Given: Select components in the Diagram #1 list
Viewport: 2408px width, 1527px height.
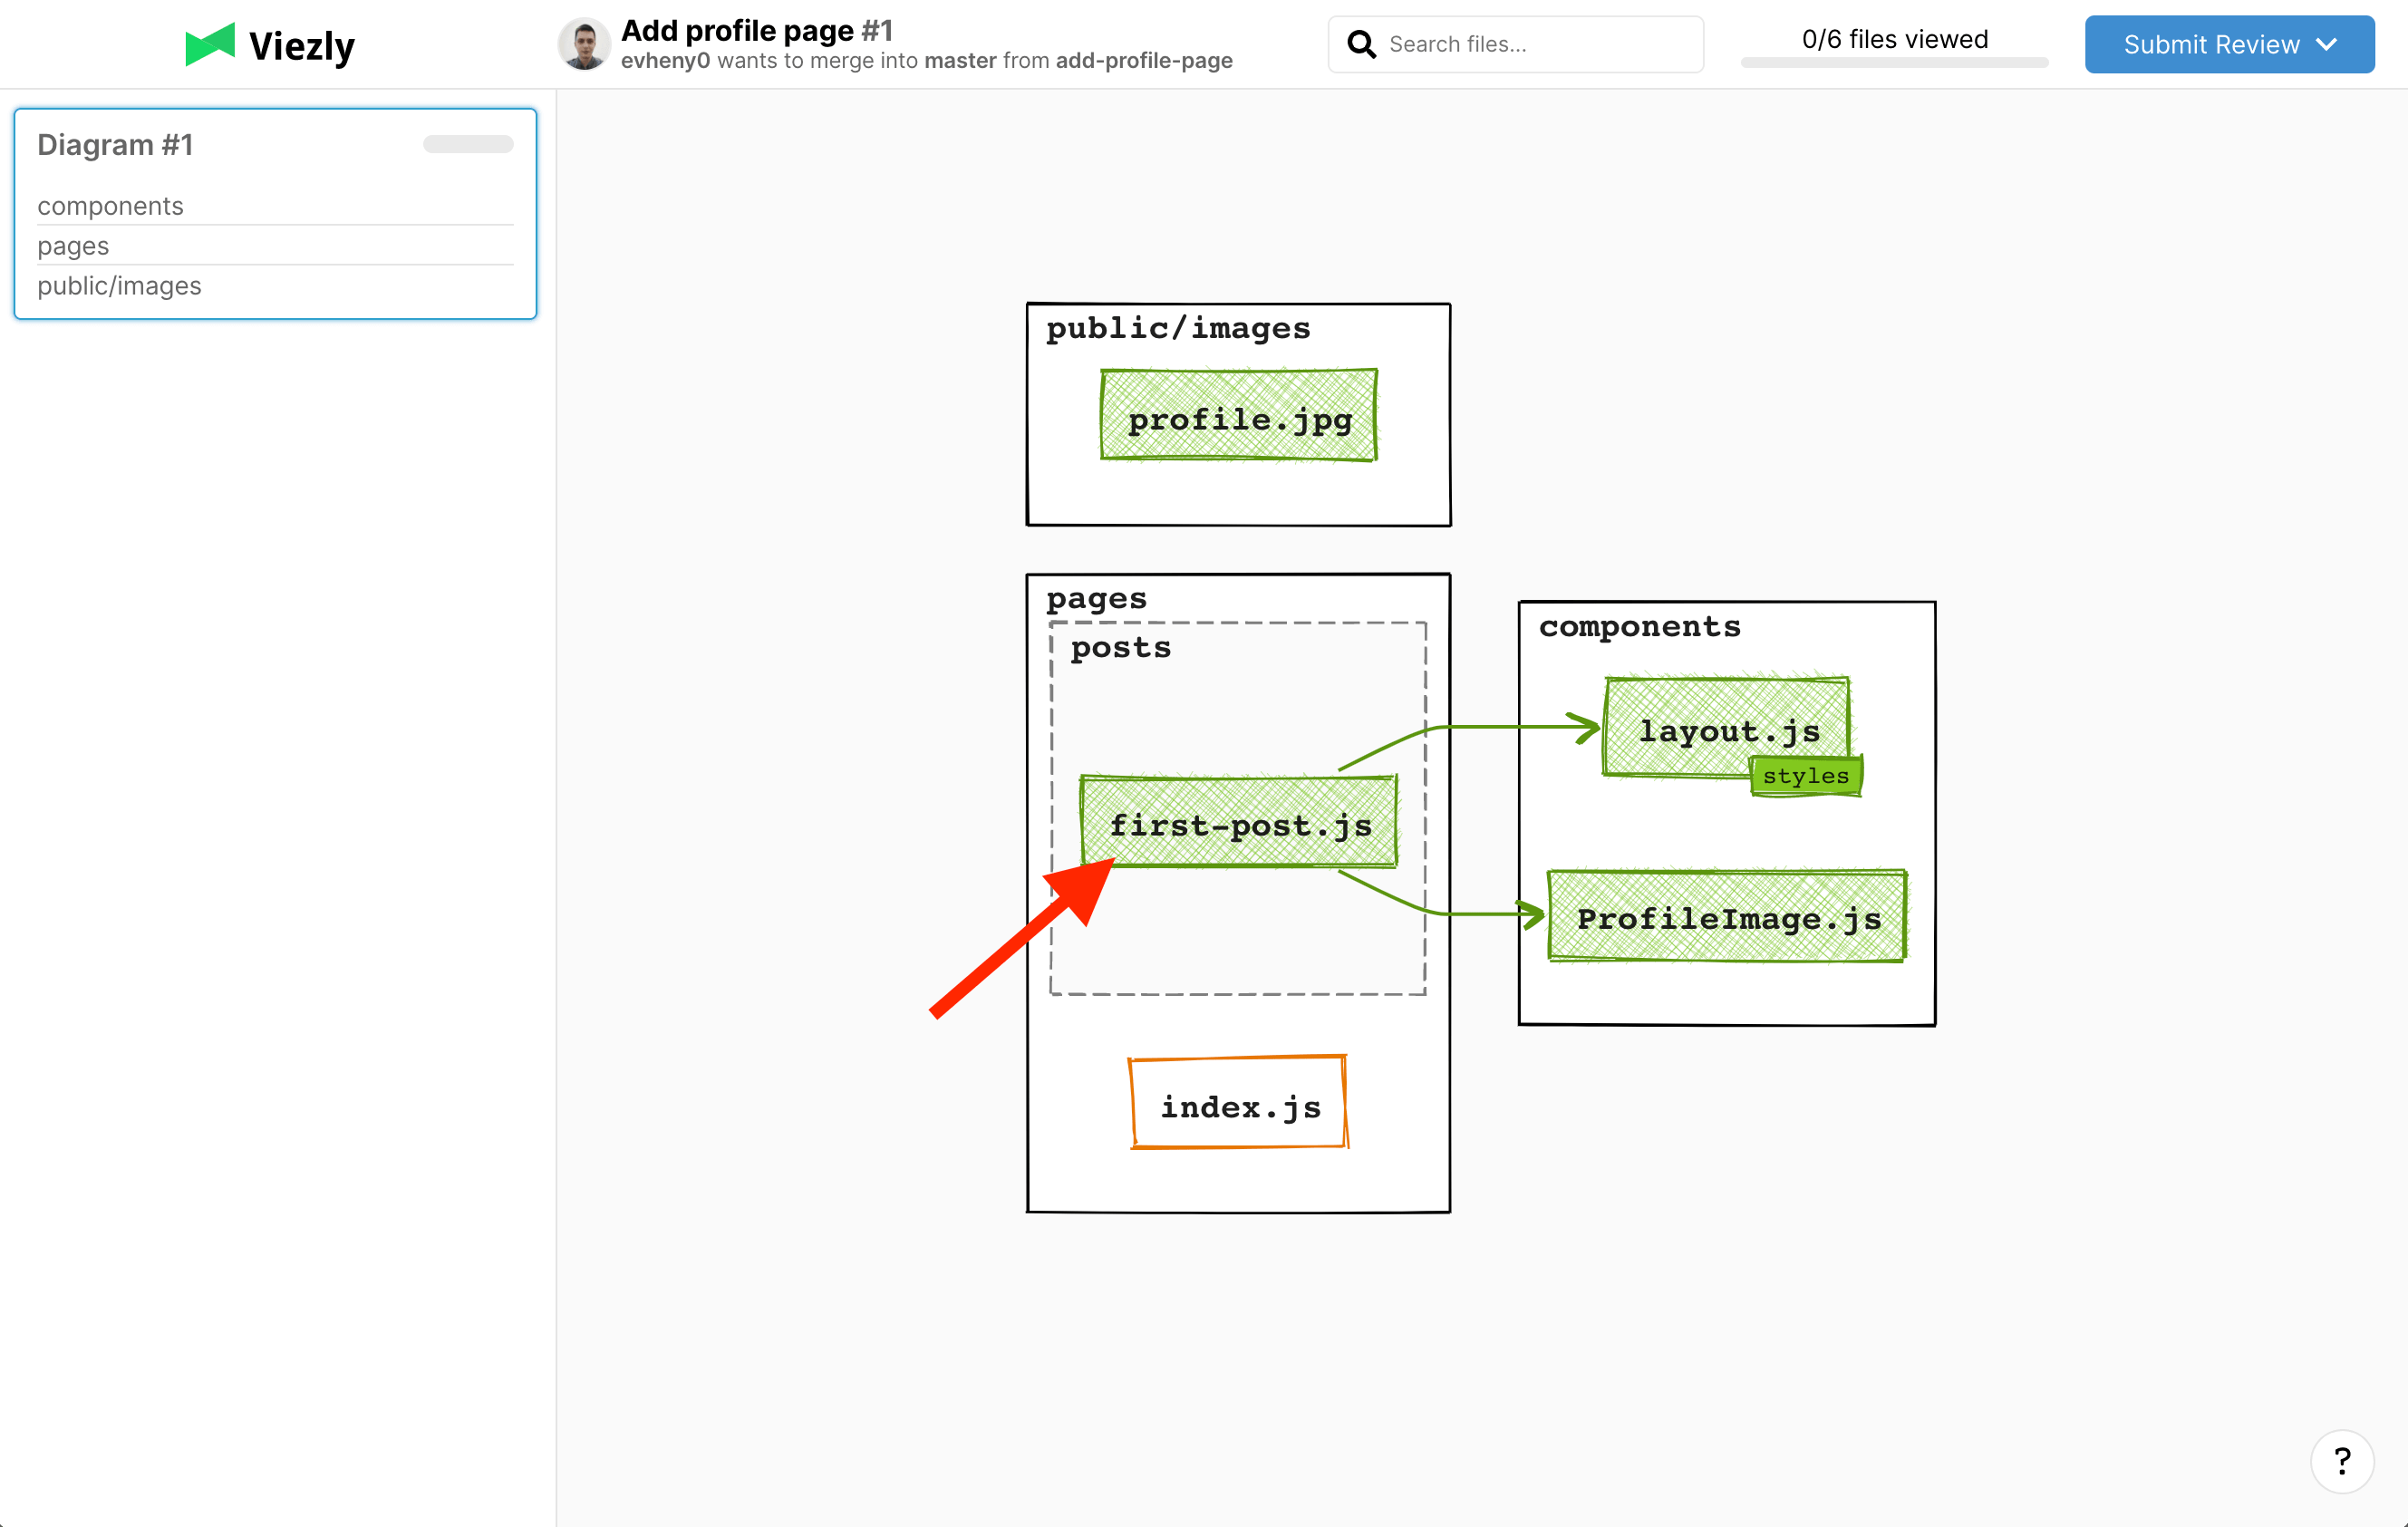Looking at the screenshot, I should tap(111, 206).
